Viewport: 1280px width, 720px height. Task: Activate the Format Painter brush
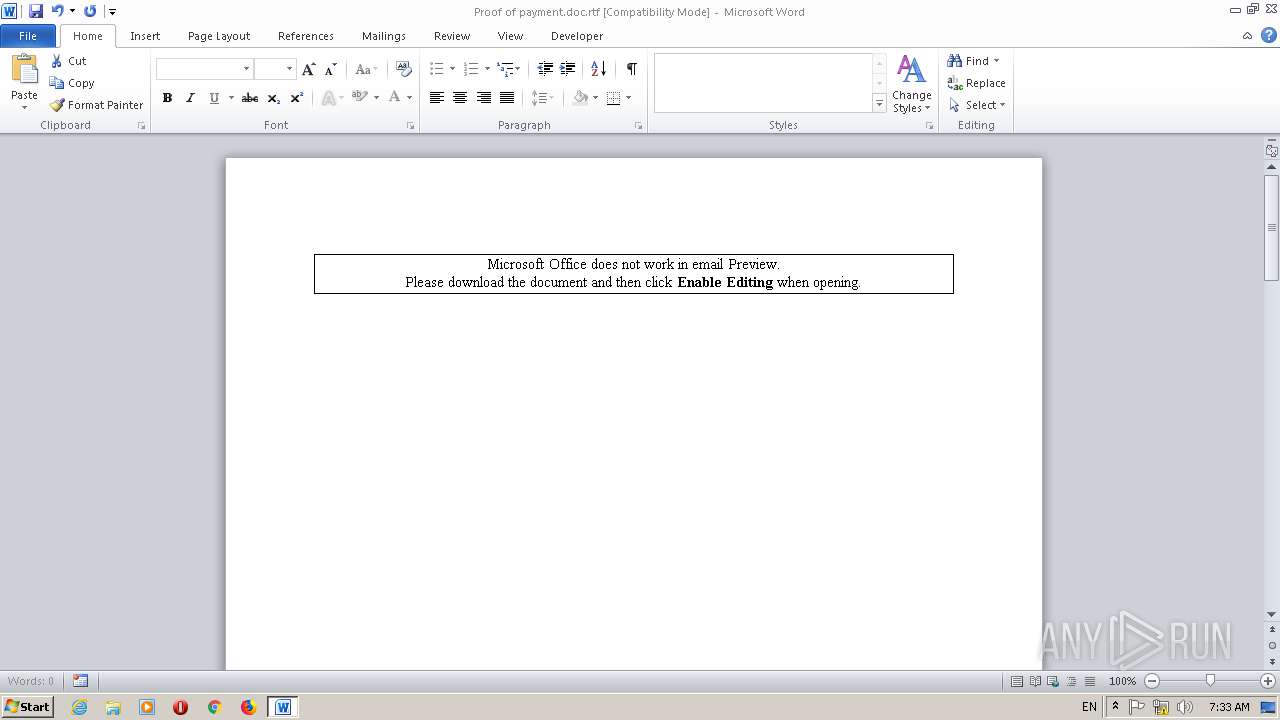coord(57,105)
